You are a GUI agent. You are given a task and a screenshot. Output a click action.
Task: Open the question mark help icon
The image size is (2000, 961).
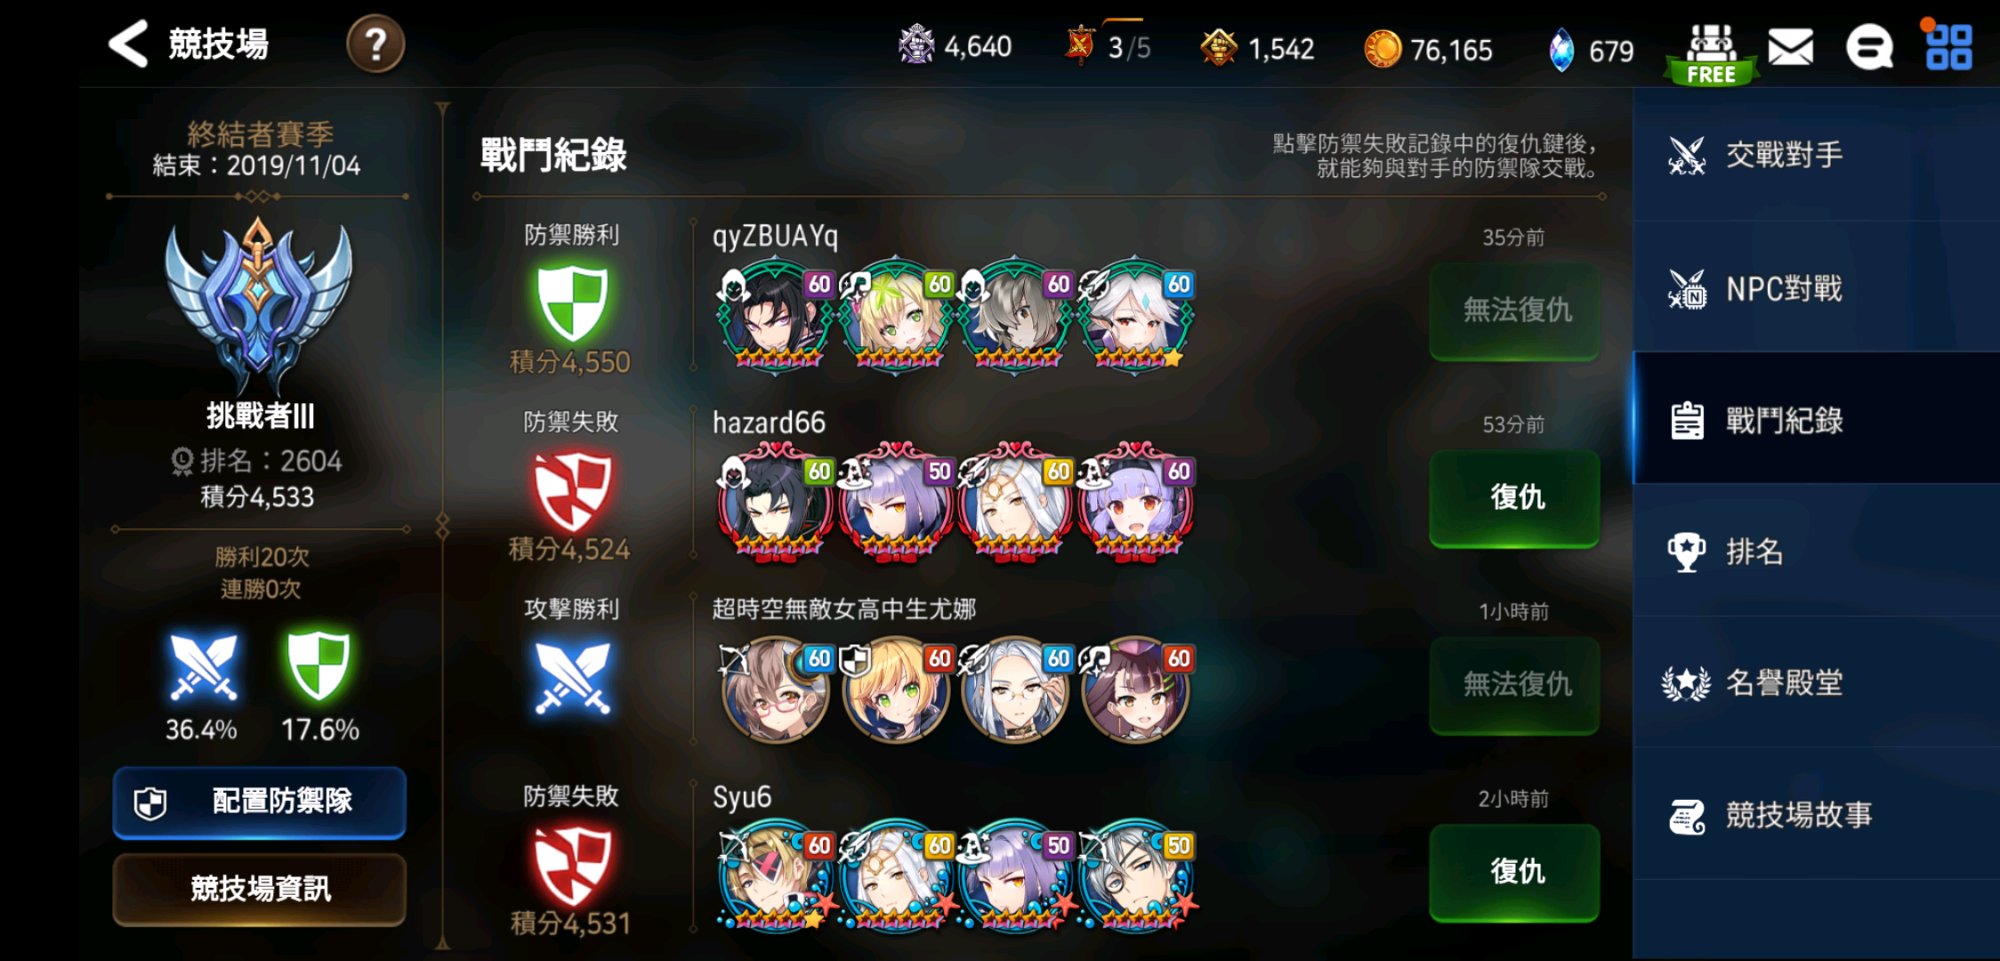375,45
